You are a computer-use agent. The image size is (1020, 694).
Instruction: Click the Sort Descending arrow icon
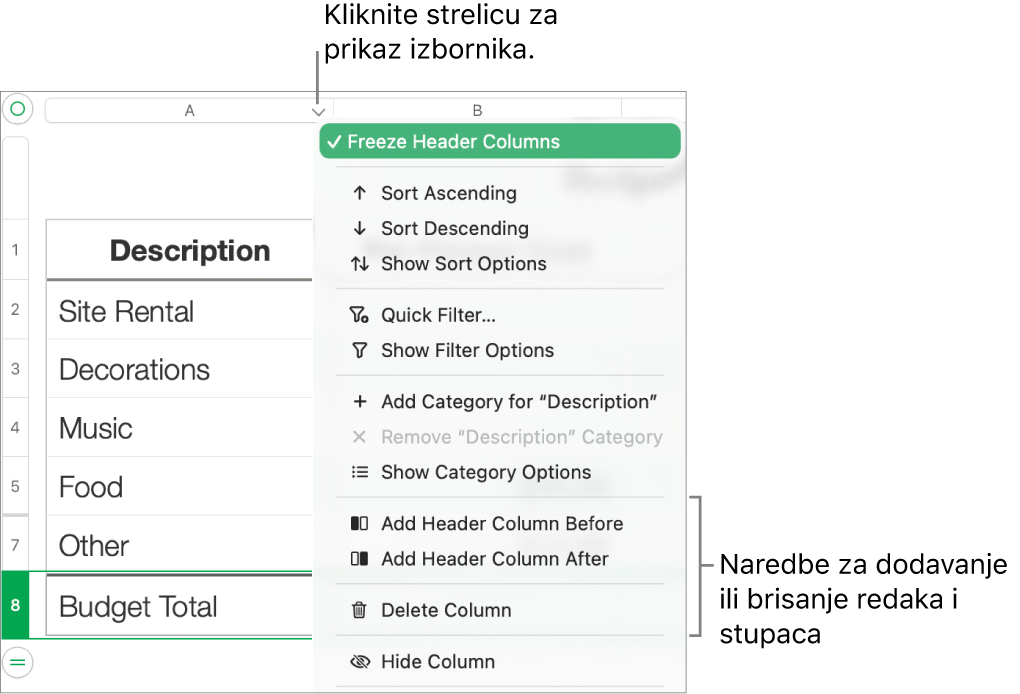tap(360, 229)
